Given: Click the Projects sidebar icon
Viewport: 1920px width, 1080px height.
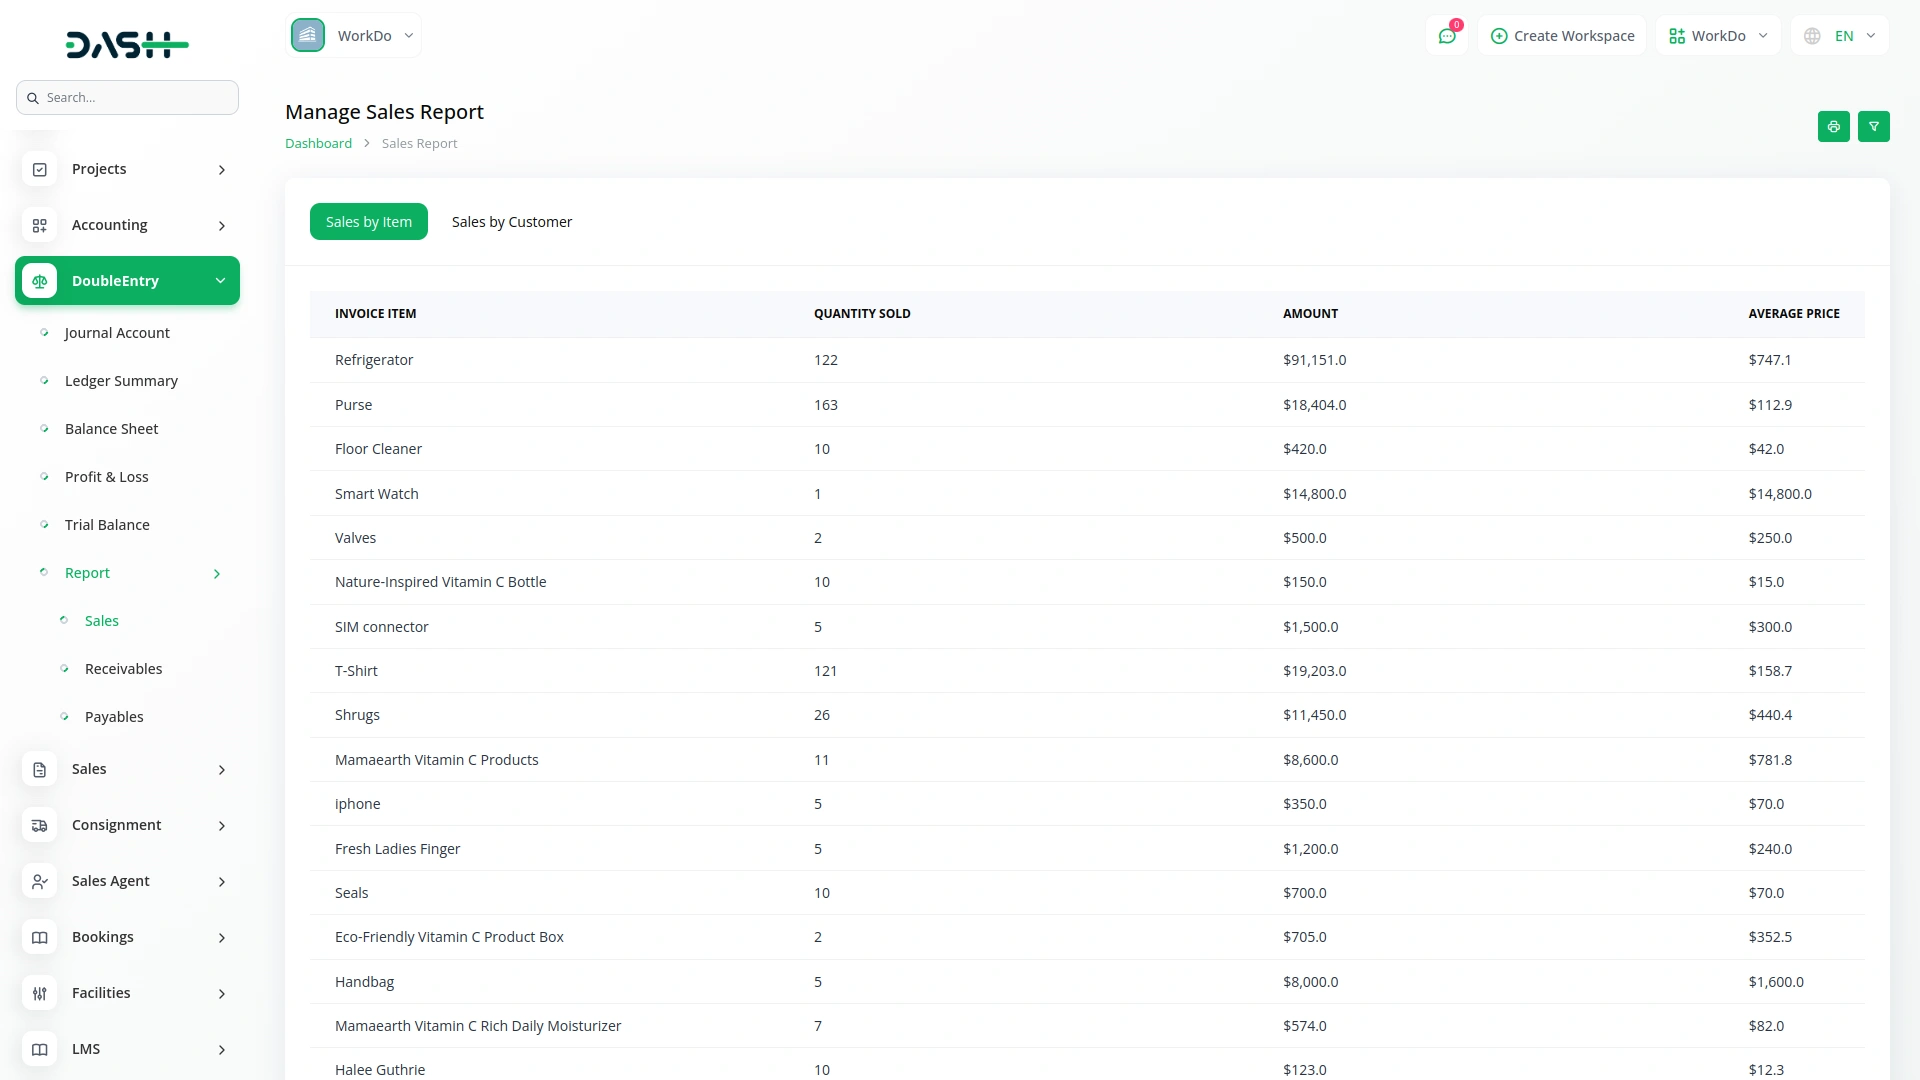Looking at the screenshot, I should point(40,170).
